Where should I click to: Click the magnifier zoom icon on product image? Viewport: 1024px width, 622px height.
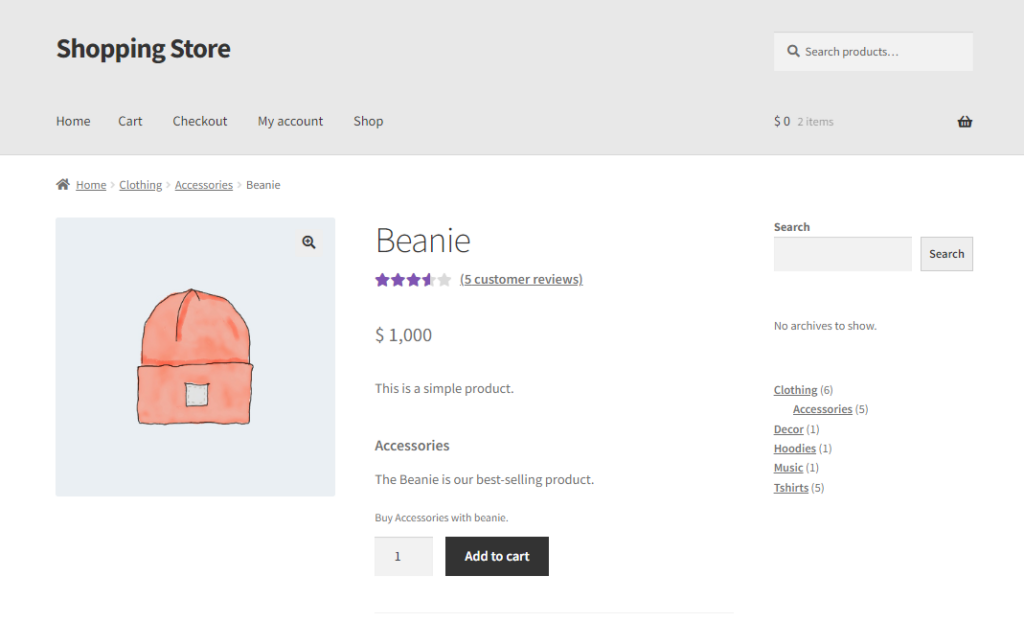309,242
